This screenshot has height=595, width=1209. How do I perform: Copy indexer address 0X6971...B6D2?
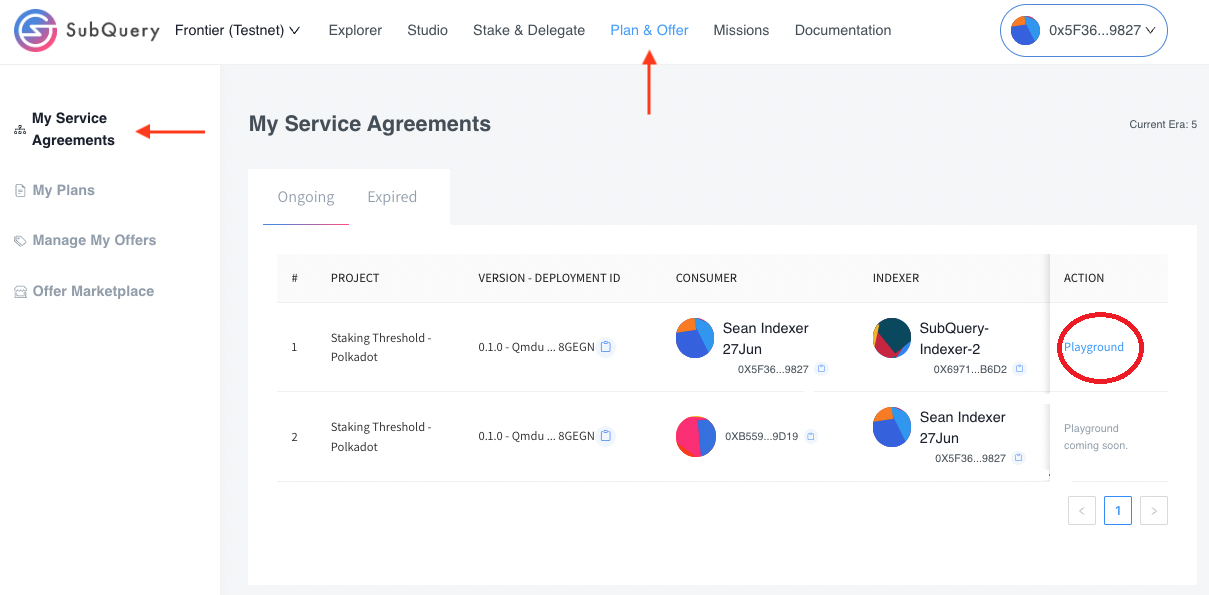[x=1019, y=369]
